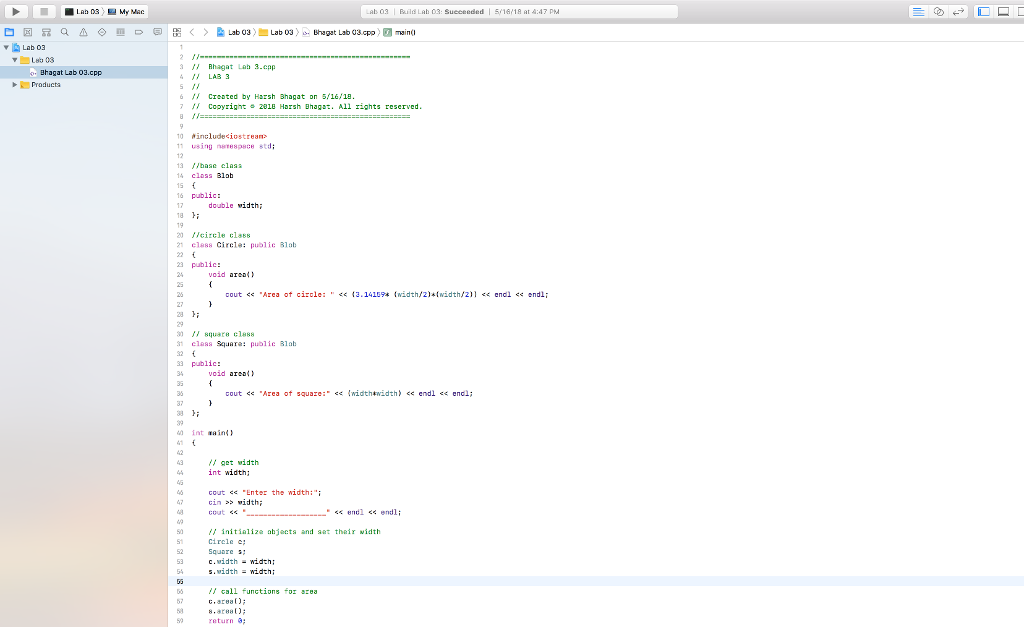Image resolution: width=1024 pixels, height=627 pixels.
Task: Run the project with the Play button
Action: (x=15, y=11)
